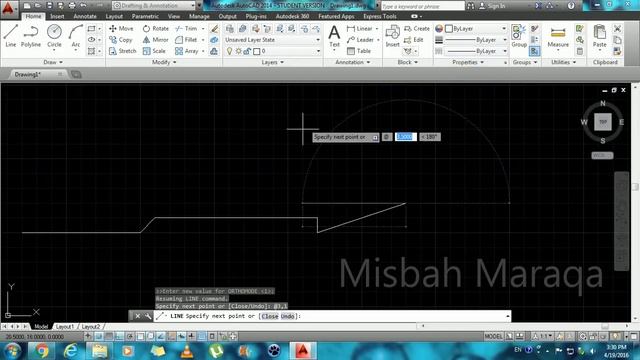Activate the Array command

click(187, 51)
